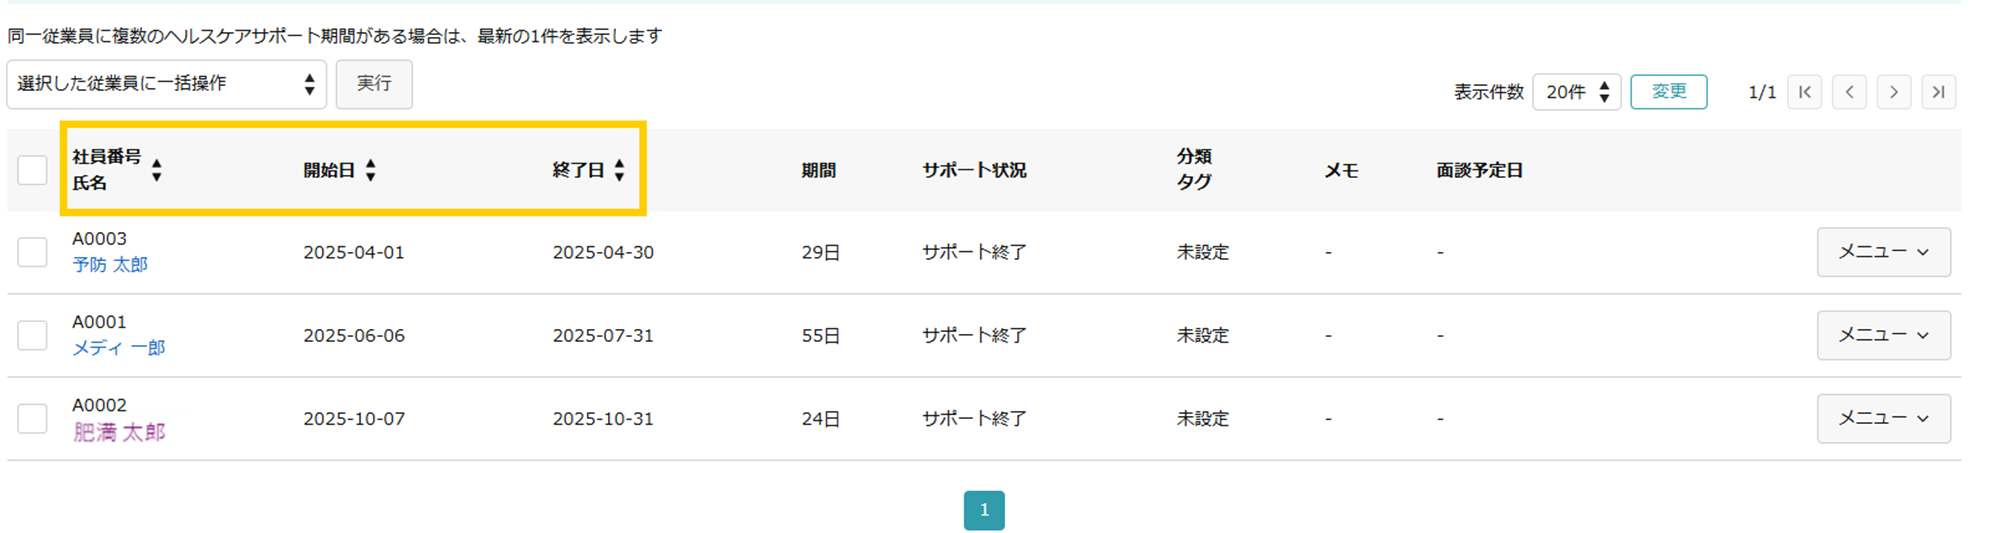Sort by 終了日 arrows
This screenshot has width=2000, height=533.
point(620,170)
